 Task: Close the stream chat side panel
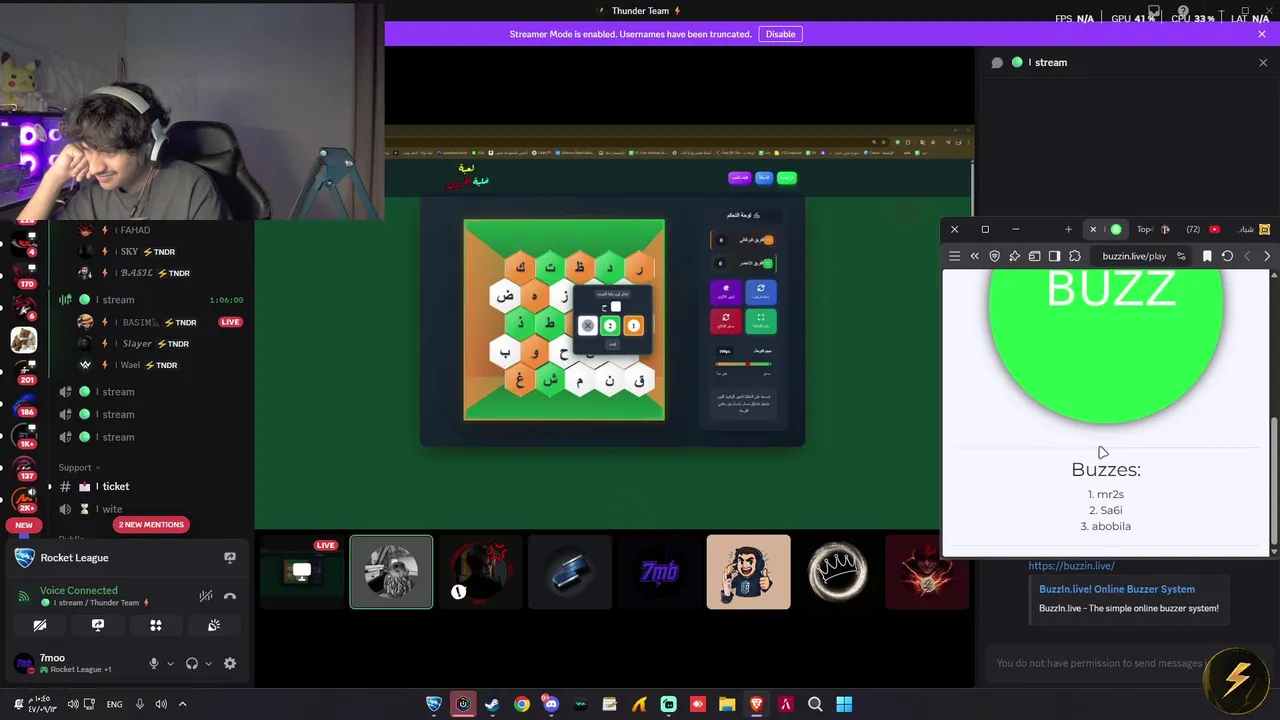click(1263, 62)
